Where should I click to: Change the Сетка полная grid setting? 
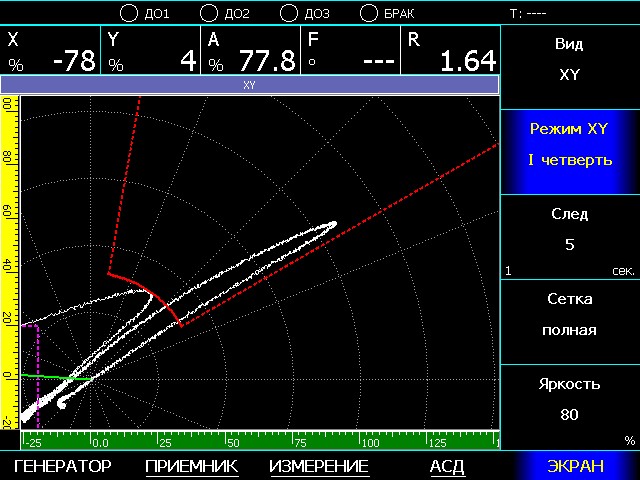[x=569, y=315]
